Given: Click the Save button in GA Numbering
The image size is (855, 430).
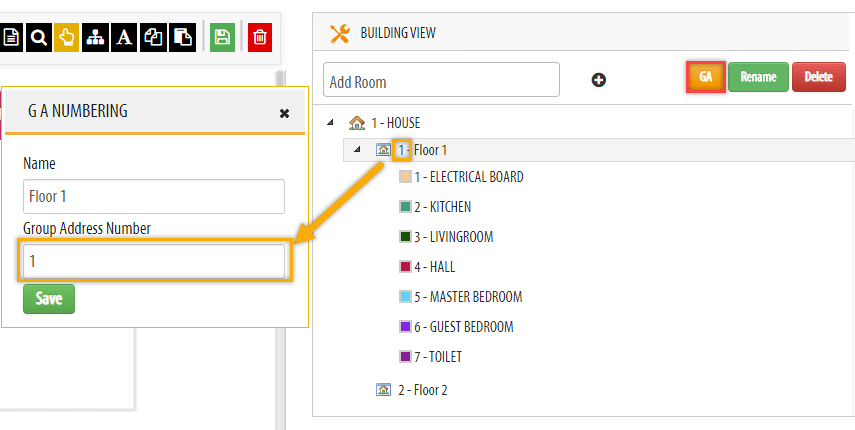Looking at the screenshot, I should point(49,299).
